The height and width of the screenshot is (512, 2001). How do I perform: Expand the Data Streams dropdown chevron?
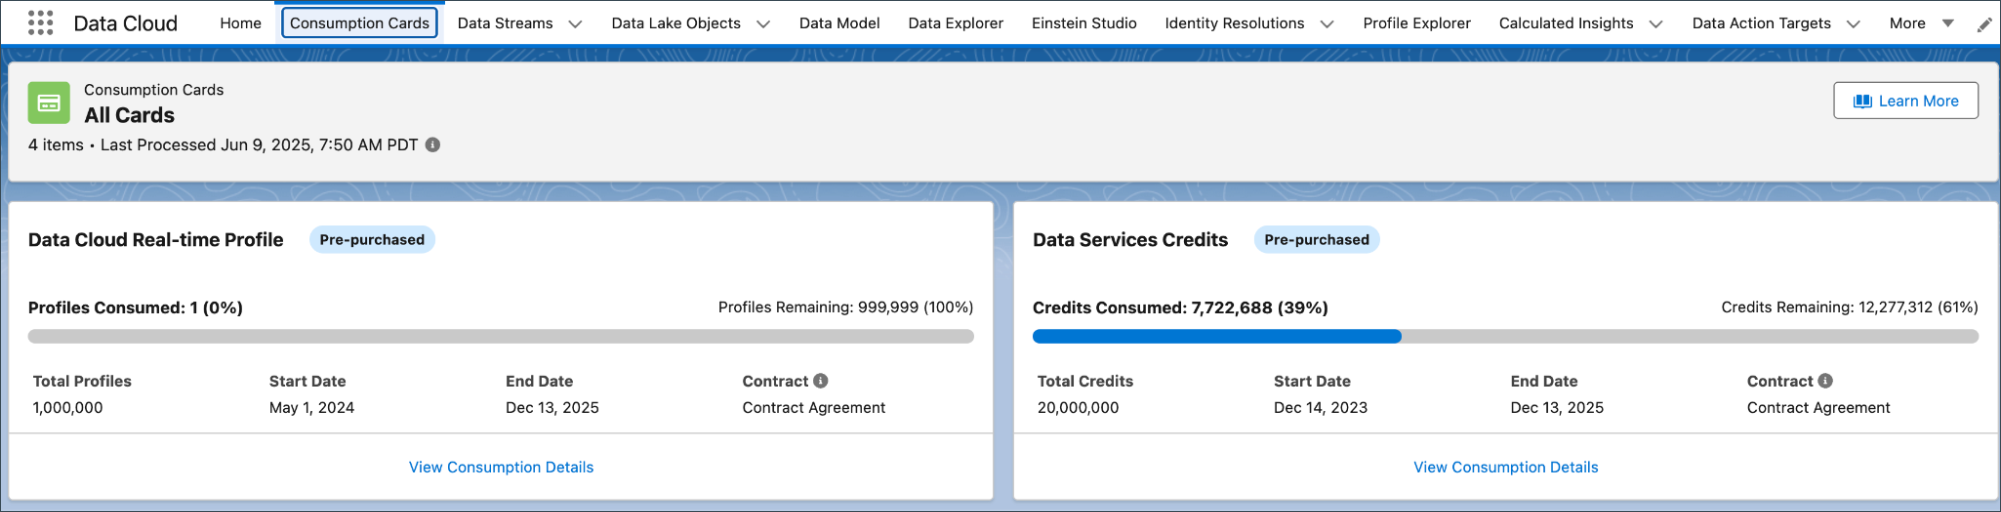click(x=575, y=24)
